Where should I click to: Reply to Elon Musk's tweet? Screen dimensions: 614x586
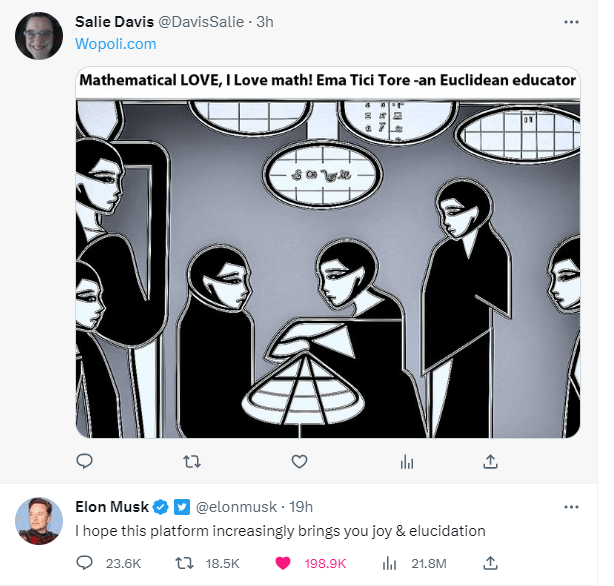click(85, 564)
